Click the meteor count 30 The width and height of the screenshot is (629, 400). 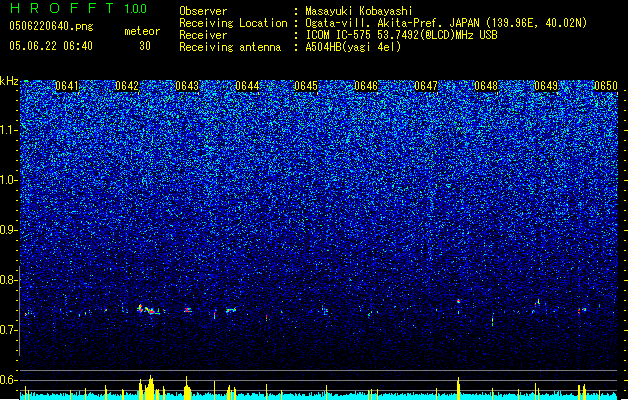pyautogui.click(x=145, y=46)
